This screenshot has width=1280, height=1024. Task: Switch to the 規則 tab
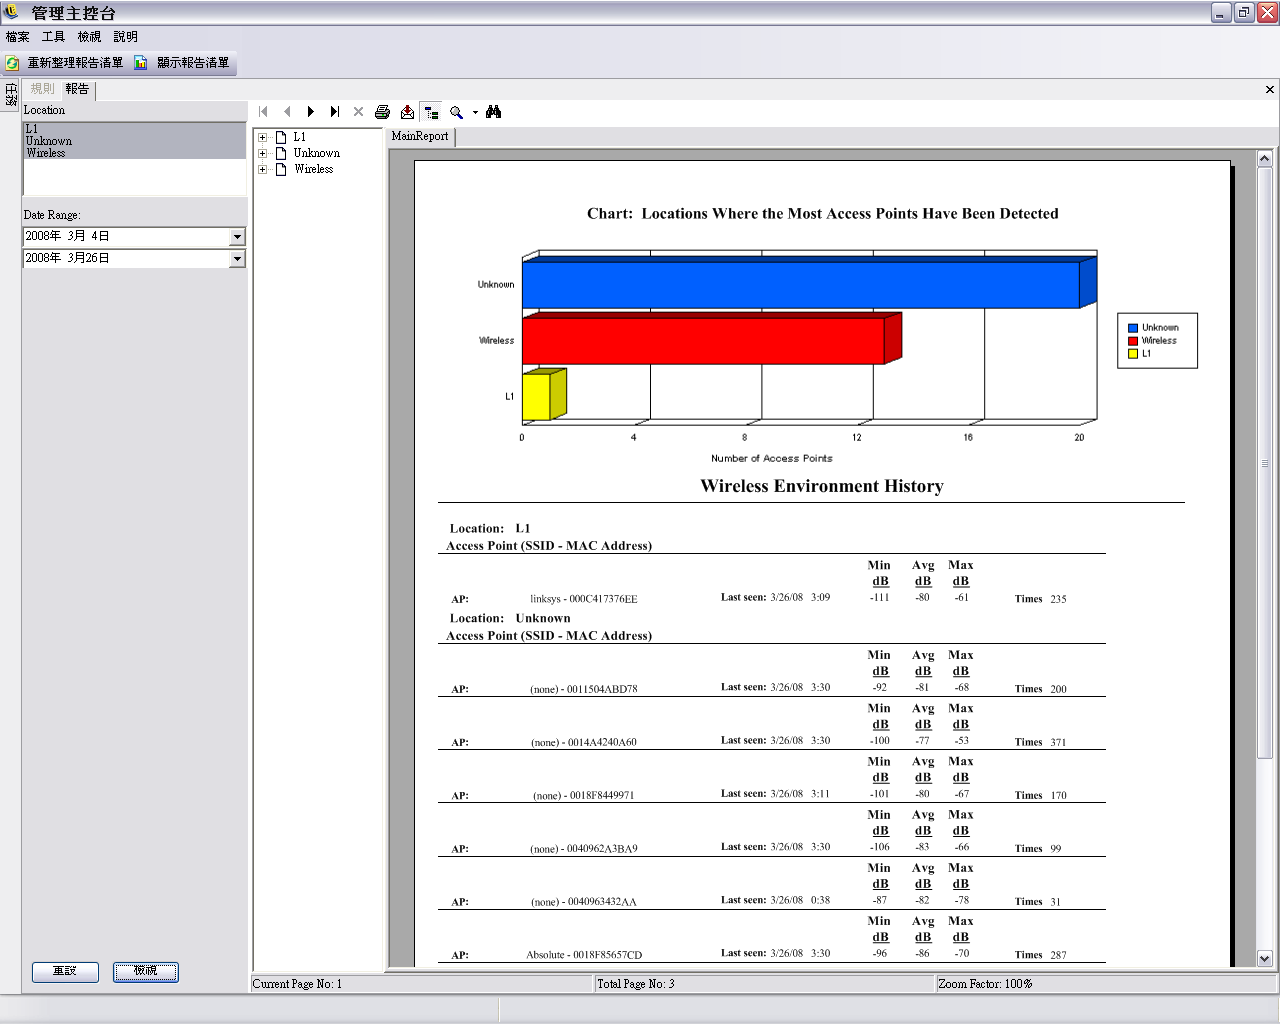tap(42, 89)
